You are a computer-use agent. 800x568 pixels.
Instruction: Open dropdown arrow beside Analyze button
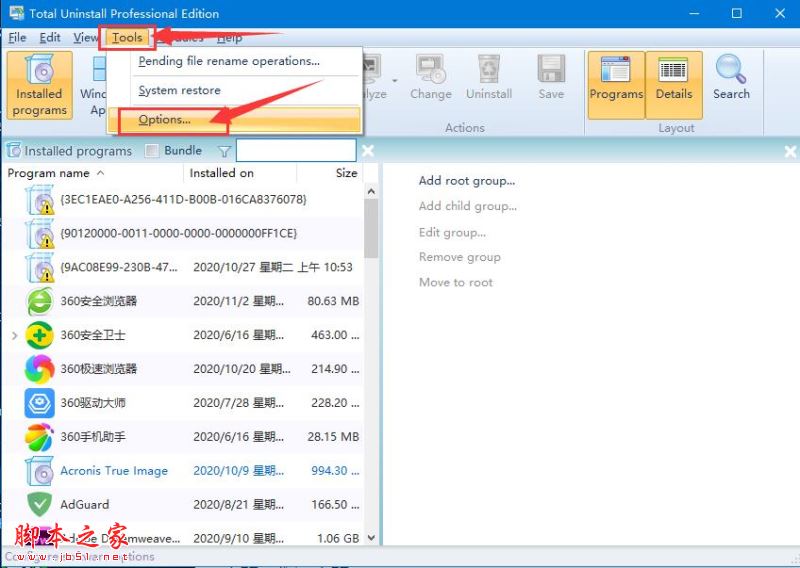click(x=394, y=81)
